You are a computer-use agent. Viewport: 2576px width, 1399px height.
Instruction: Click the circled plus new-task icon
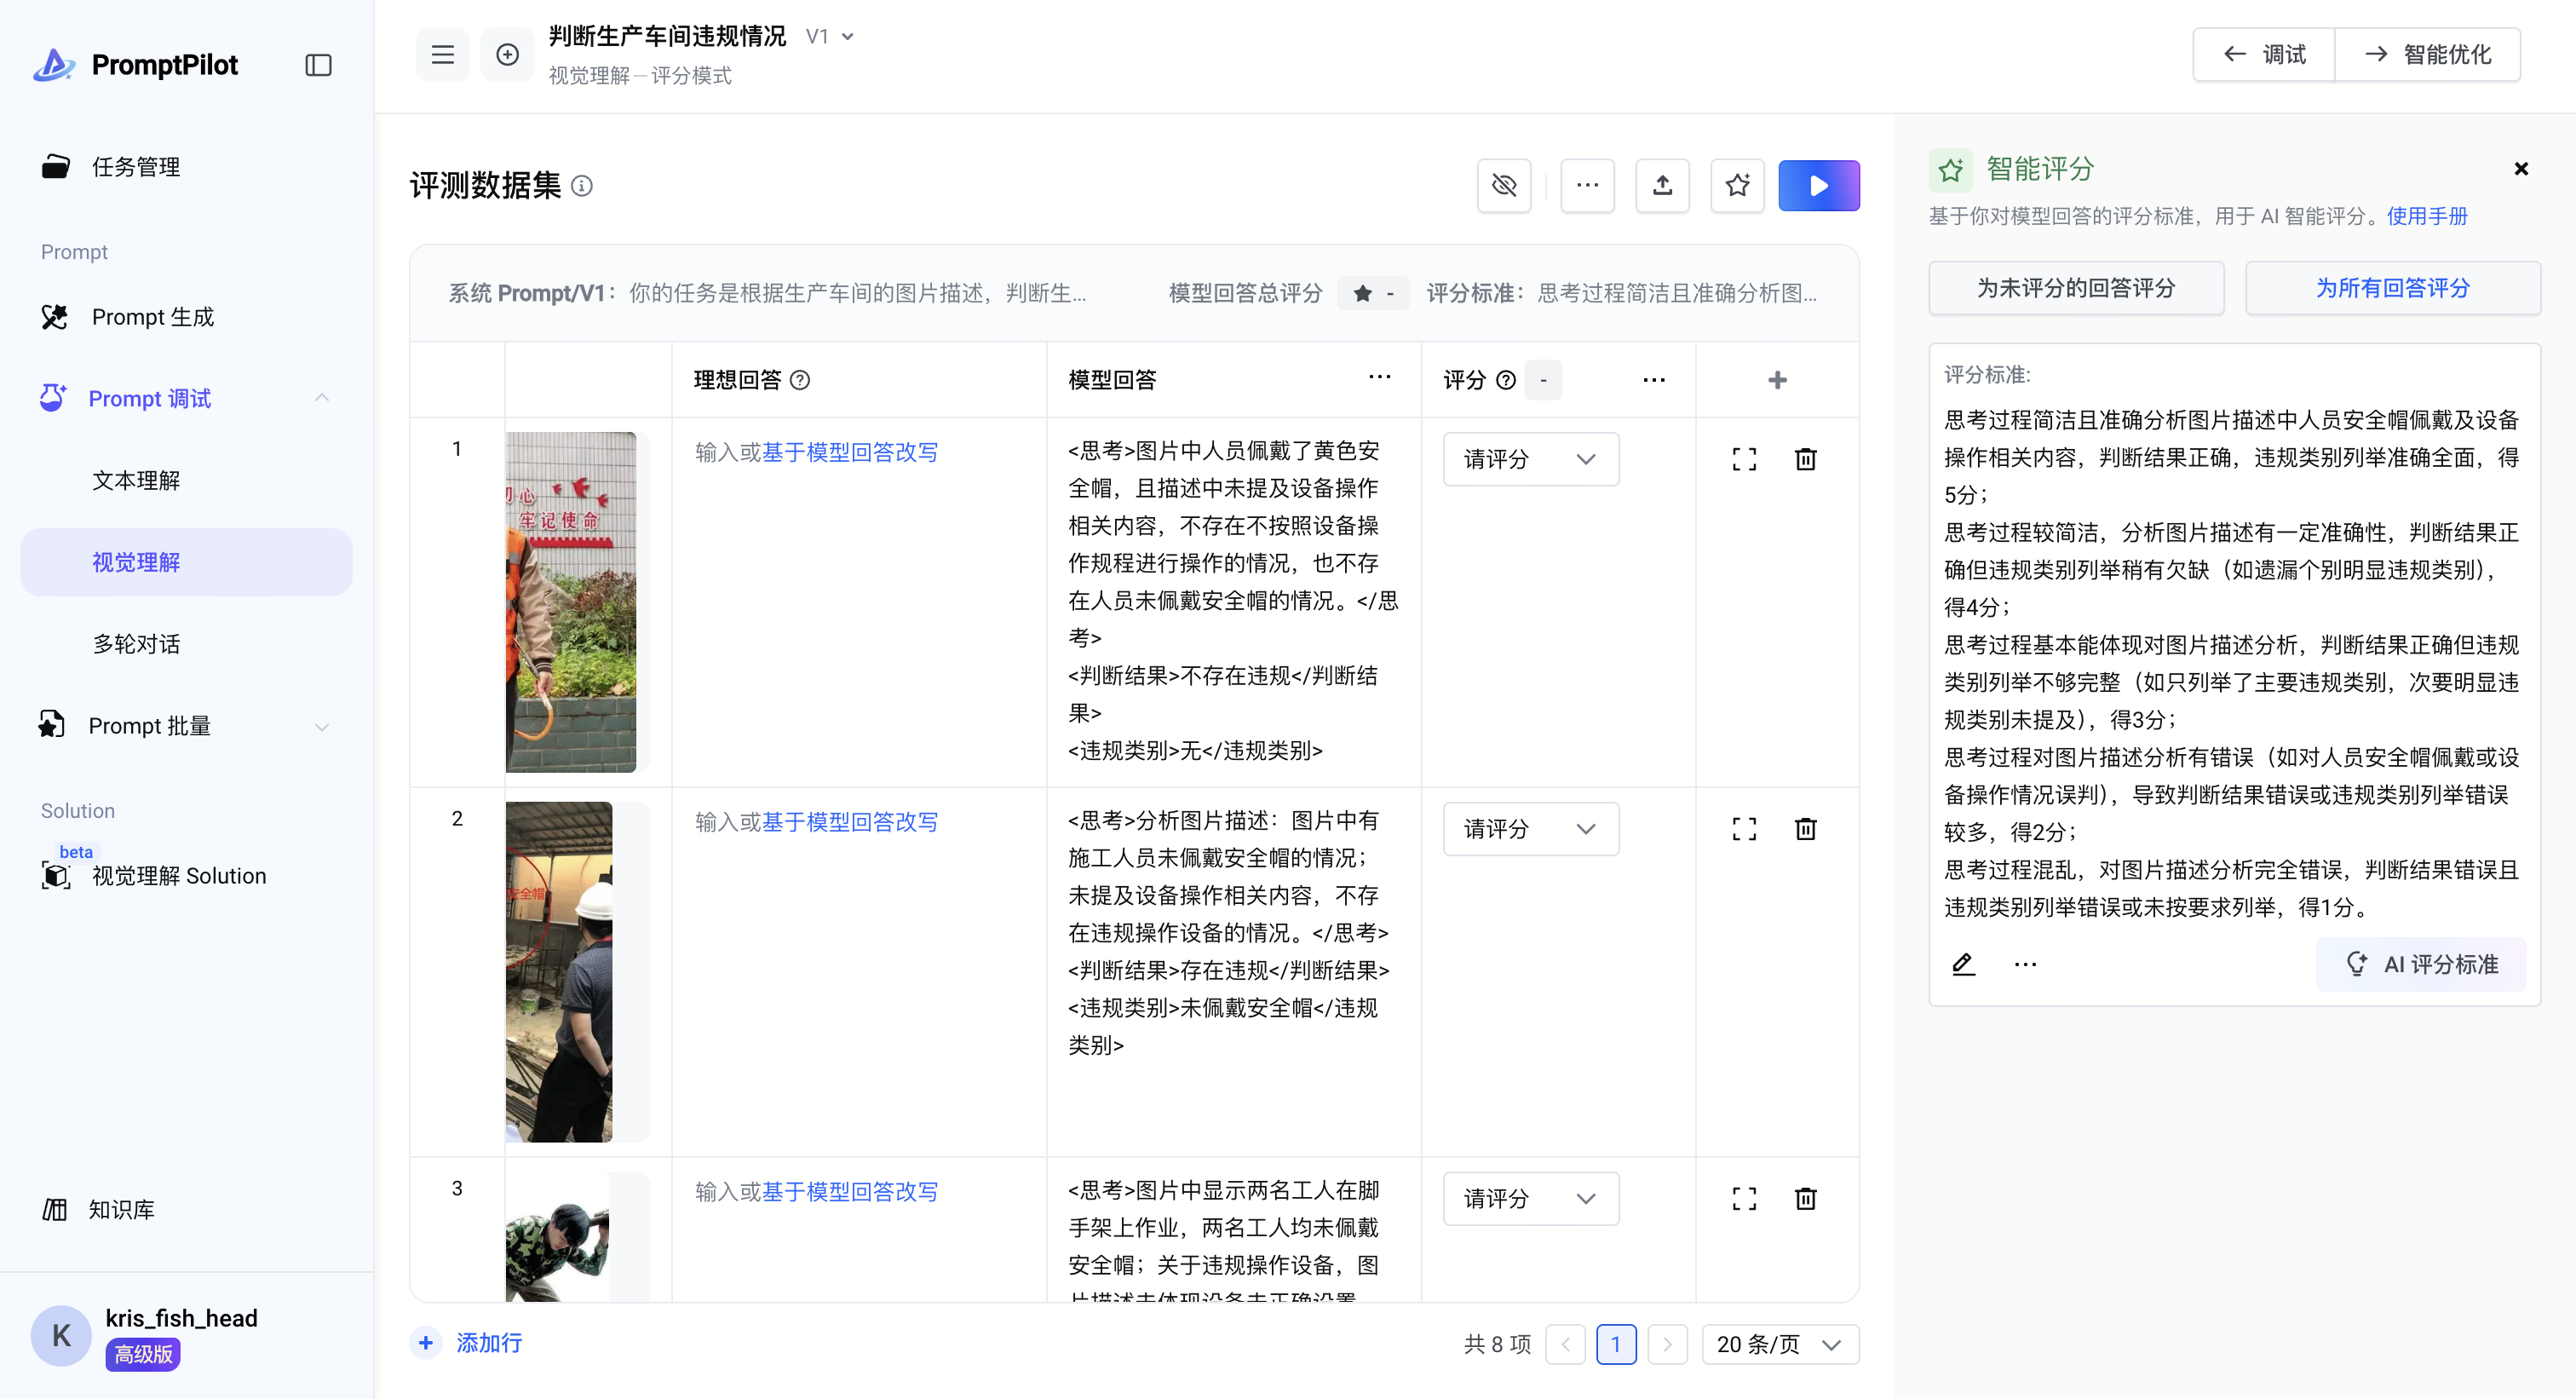coord(507,55)
